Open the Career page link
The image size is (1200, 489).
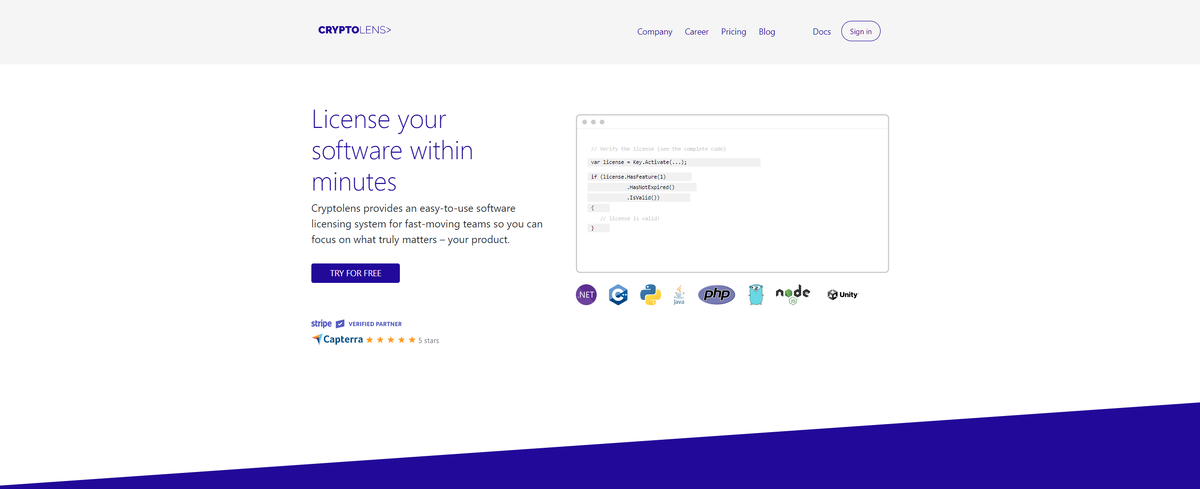click(697, 32)
